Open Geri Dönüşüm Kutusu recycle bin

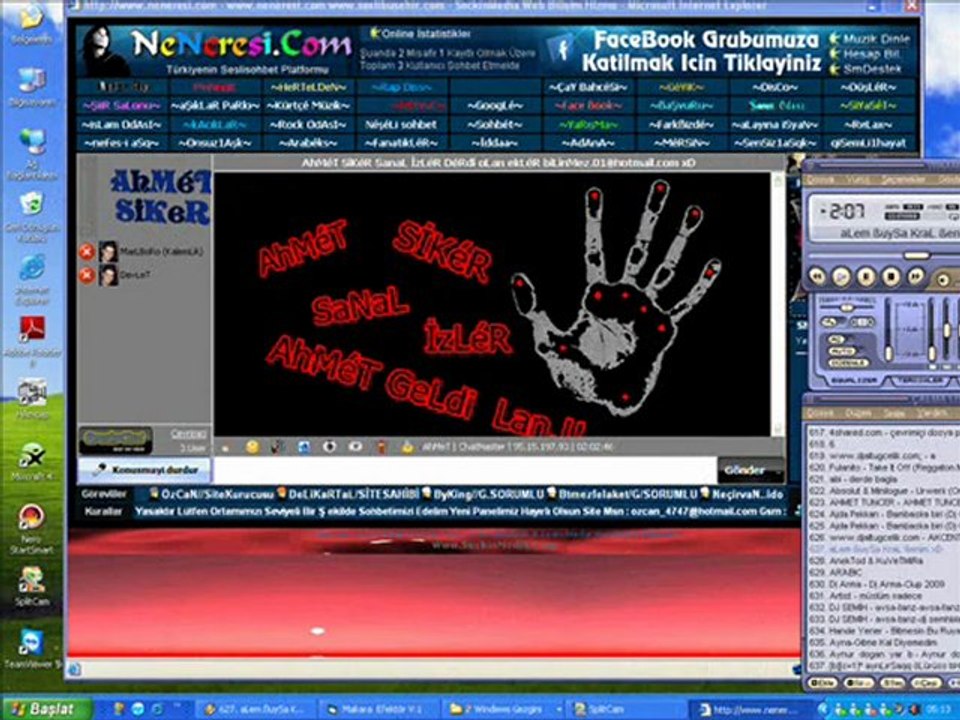click(32, 216)
